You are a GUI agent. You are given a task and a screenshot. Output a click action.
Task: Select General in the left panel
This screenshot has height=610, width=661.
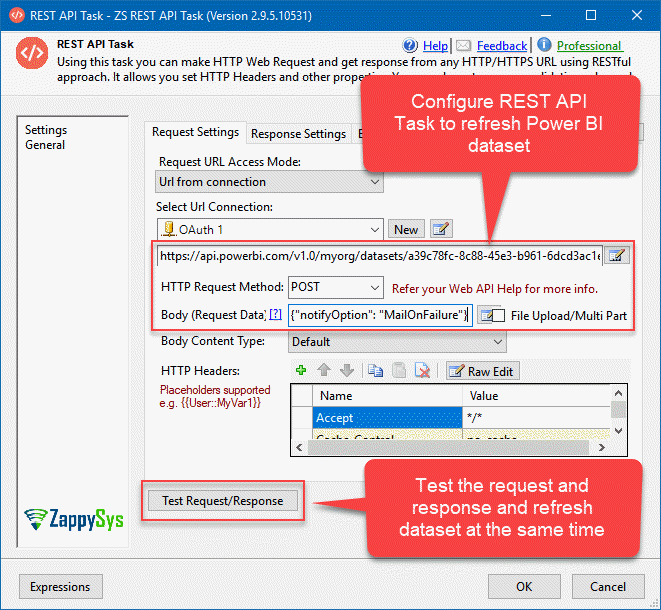[45, 145]
